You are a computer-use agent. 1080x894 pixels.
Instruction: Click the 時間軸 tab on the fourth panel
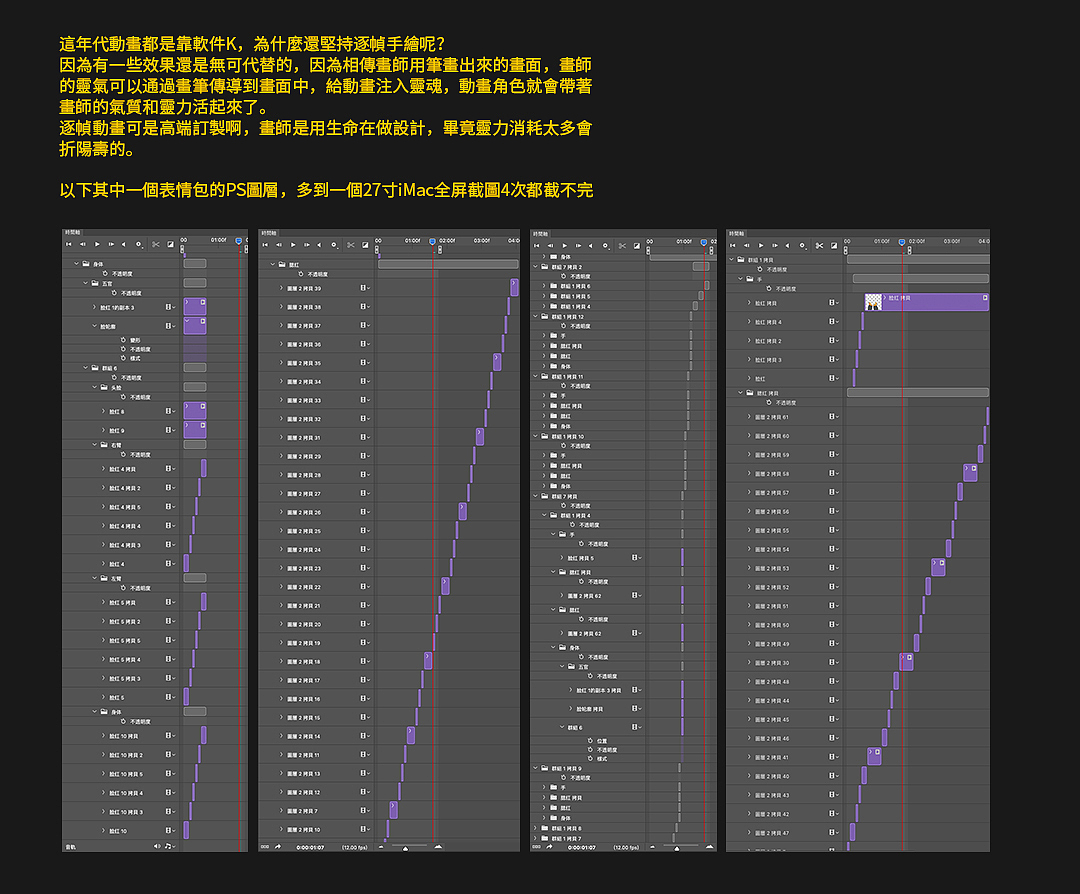point(738,233)
